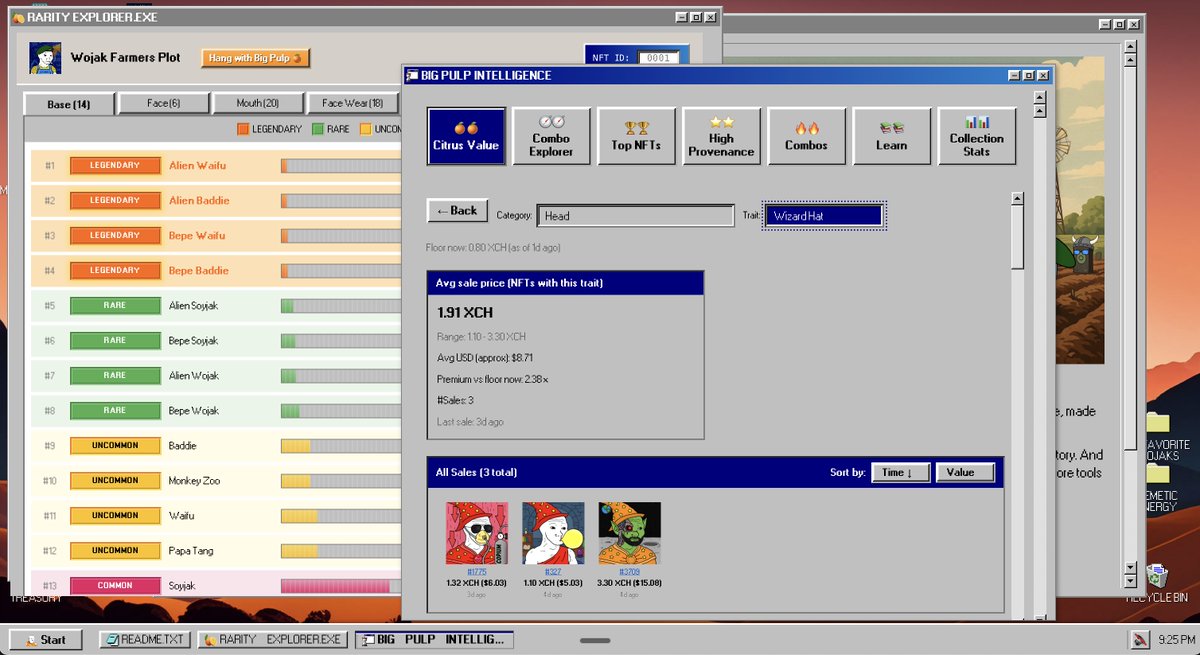Image resolution: width=1200 pixels, height=655 pixels.
Task: Sort sales by Value
Action: click(x=965, y=472)
